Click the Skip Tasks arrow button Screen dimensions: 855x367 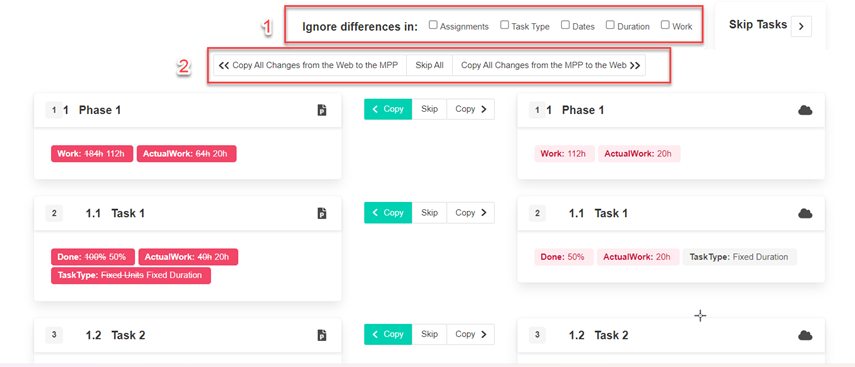pyautogui.click(x=801, y=26)
